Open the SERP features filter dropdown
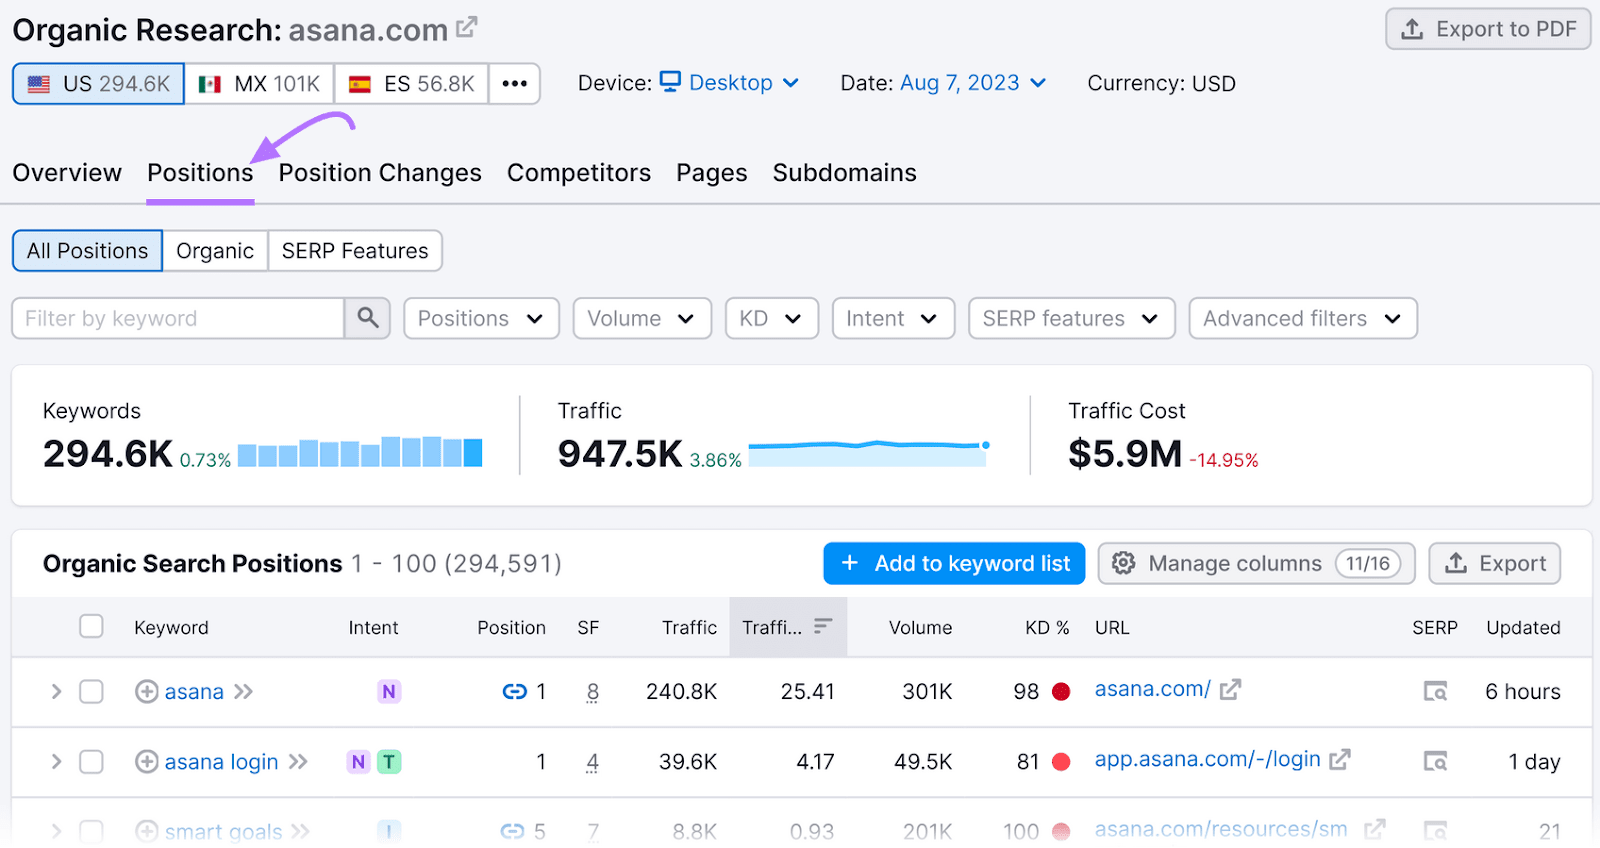The image size is (1600, 848). point(1071,318)
